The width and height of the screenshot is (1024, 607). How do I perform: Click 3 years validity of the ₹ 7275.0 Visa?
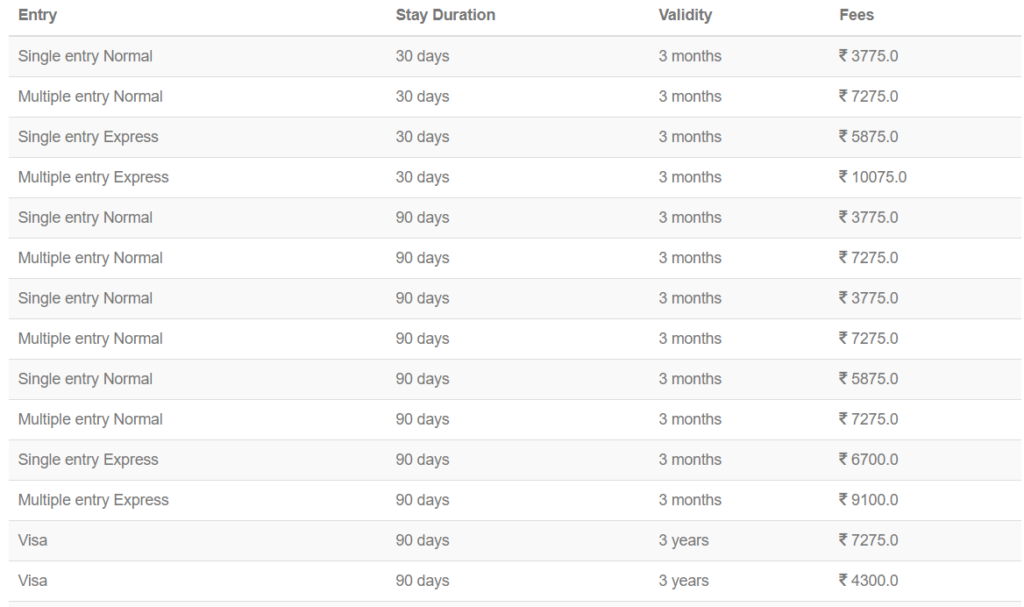point(683,540)
